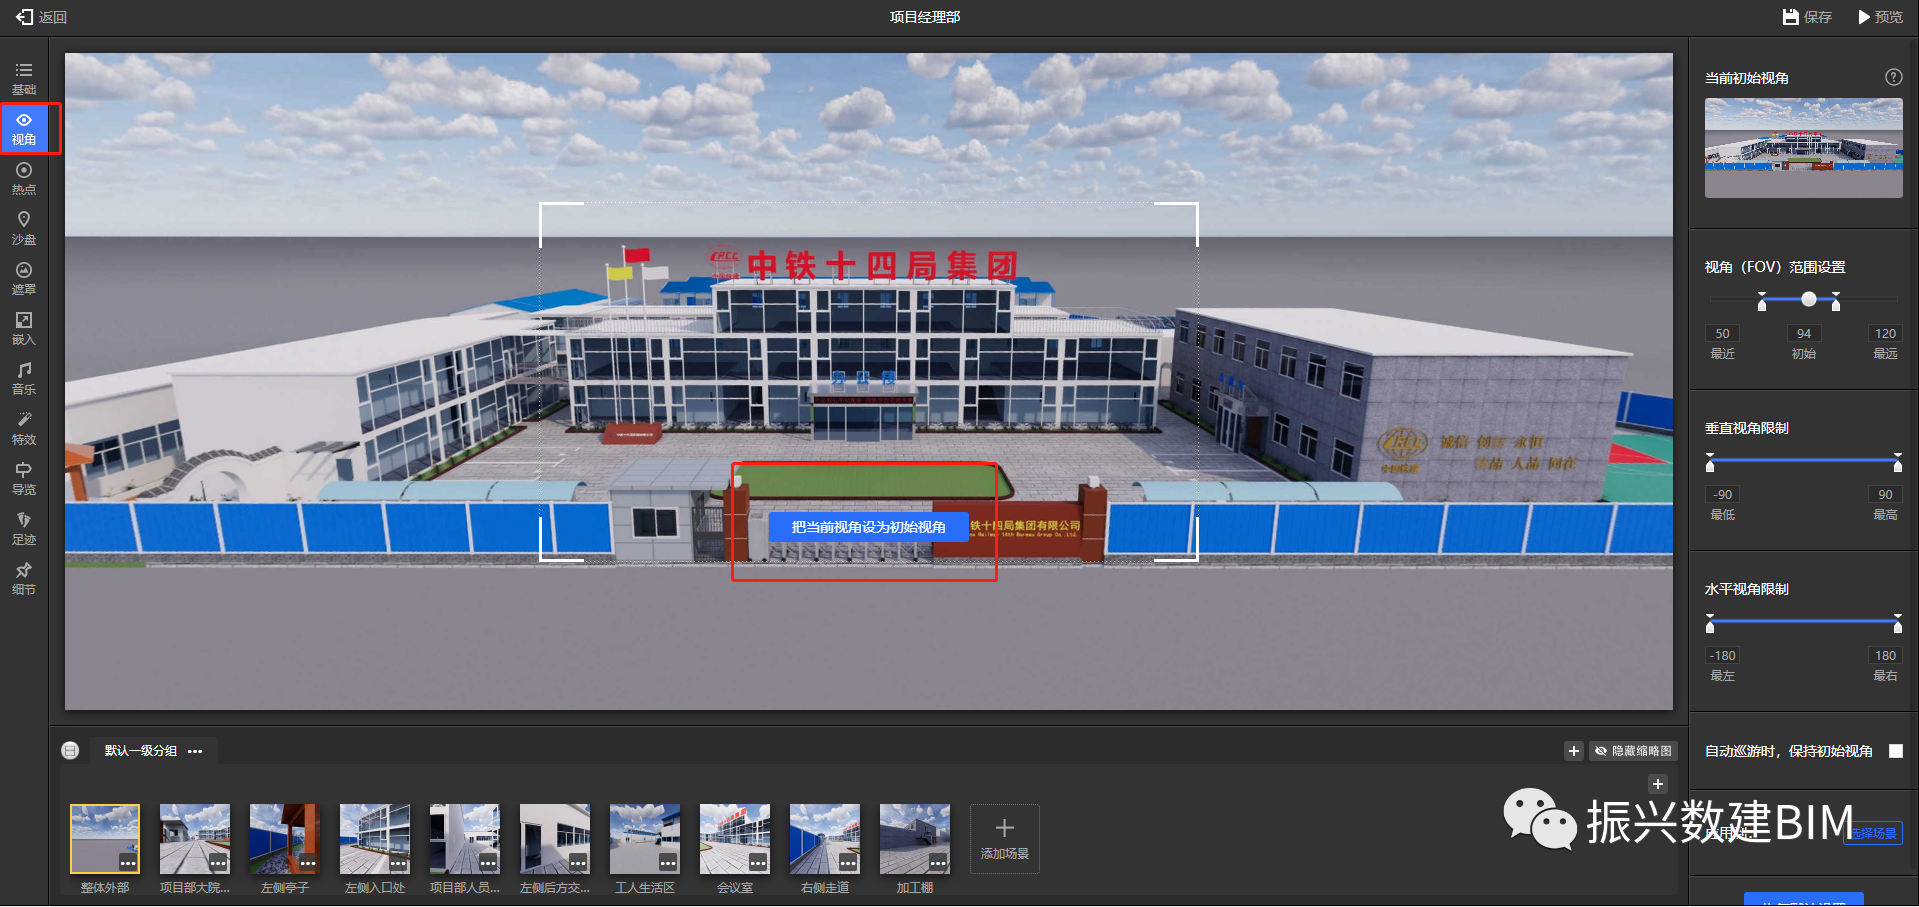
Task: Open the 嵌入 (embed) sidebar tool
Action: 24,328
